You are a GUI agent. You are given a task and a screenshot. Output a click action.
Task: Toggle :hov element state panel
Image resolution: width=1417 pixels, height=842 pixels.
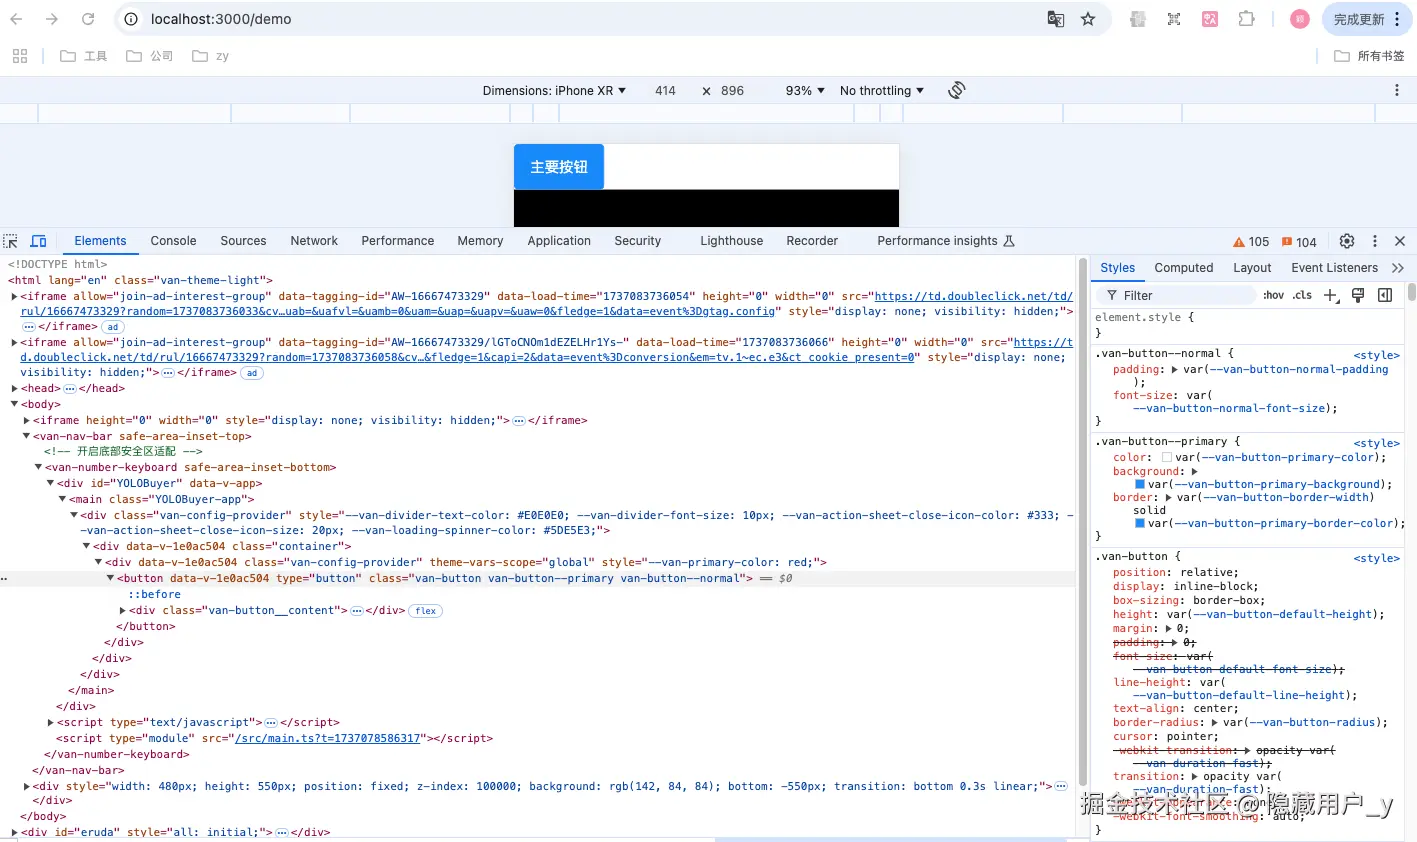(1274, 295)
